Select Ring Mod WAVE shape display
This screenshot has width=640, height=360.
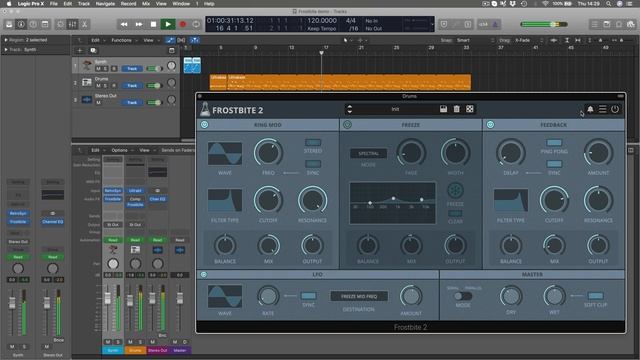pos(225,153)
